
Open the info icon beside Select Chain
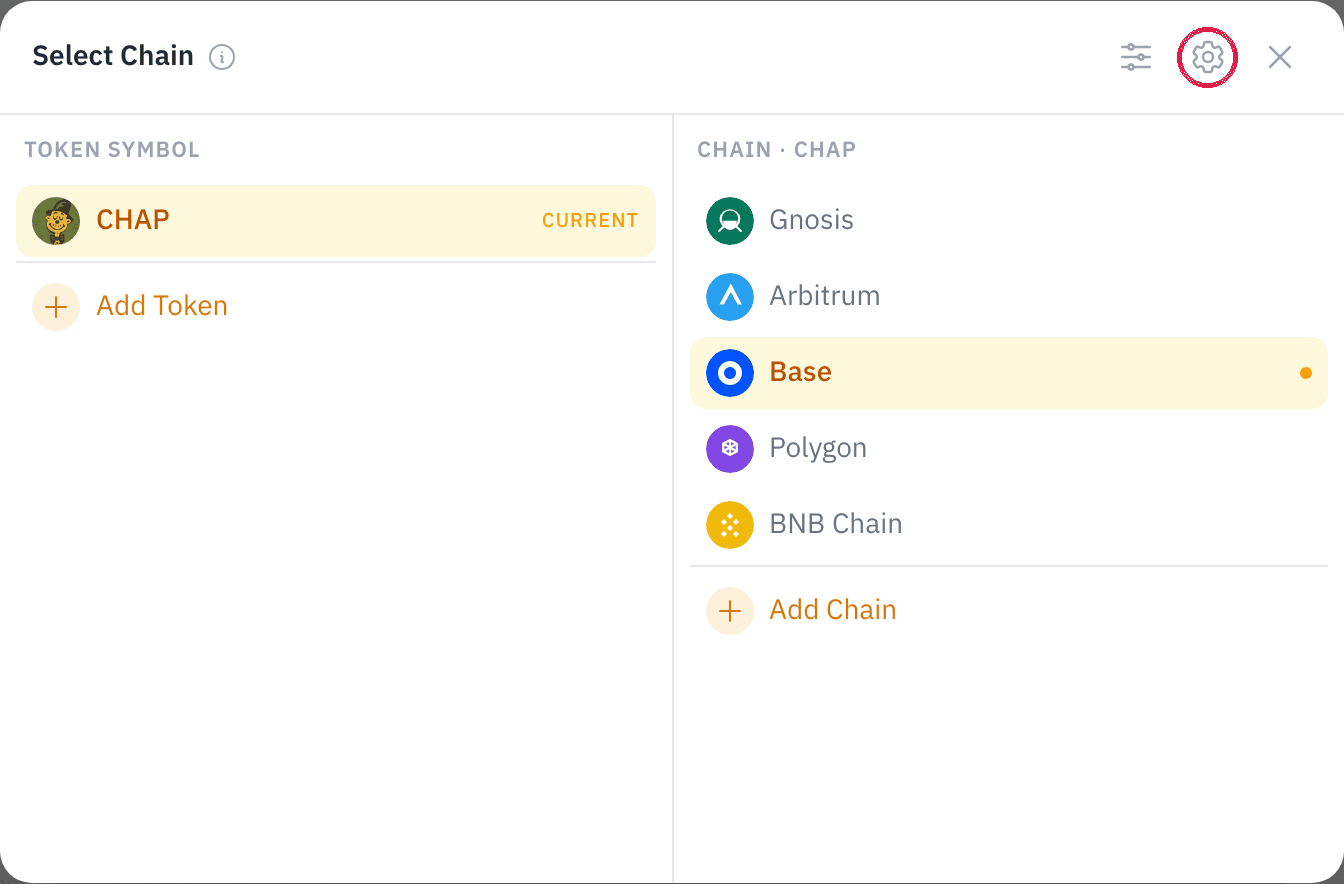(222, 57)
